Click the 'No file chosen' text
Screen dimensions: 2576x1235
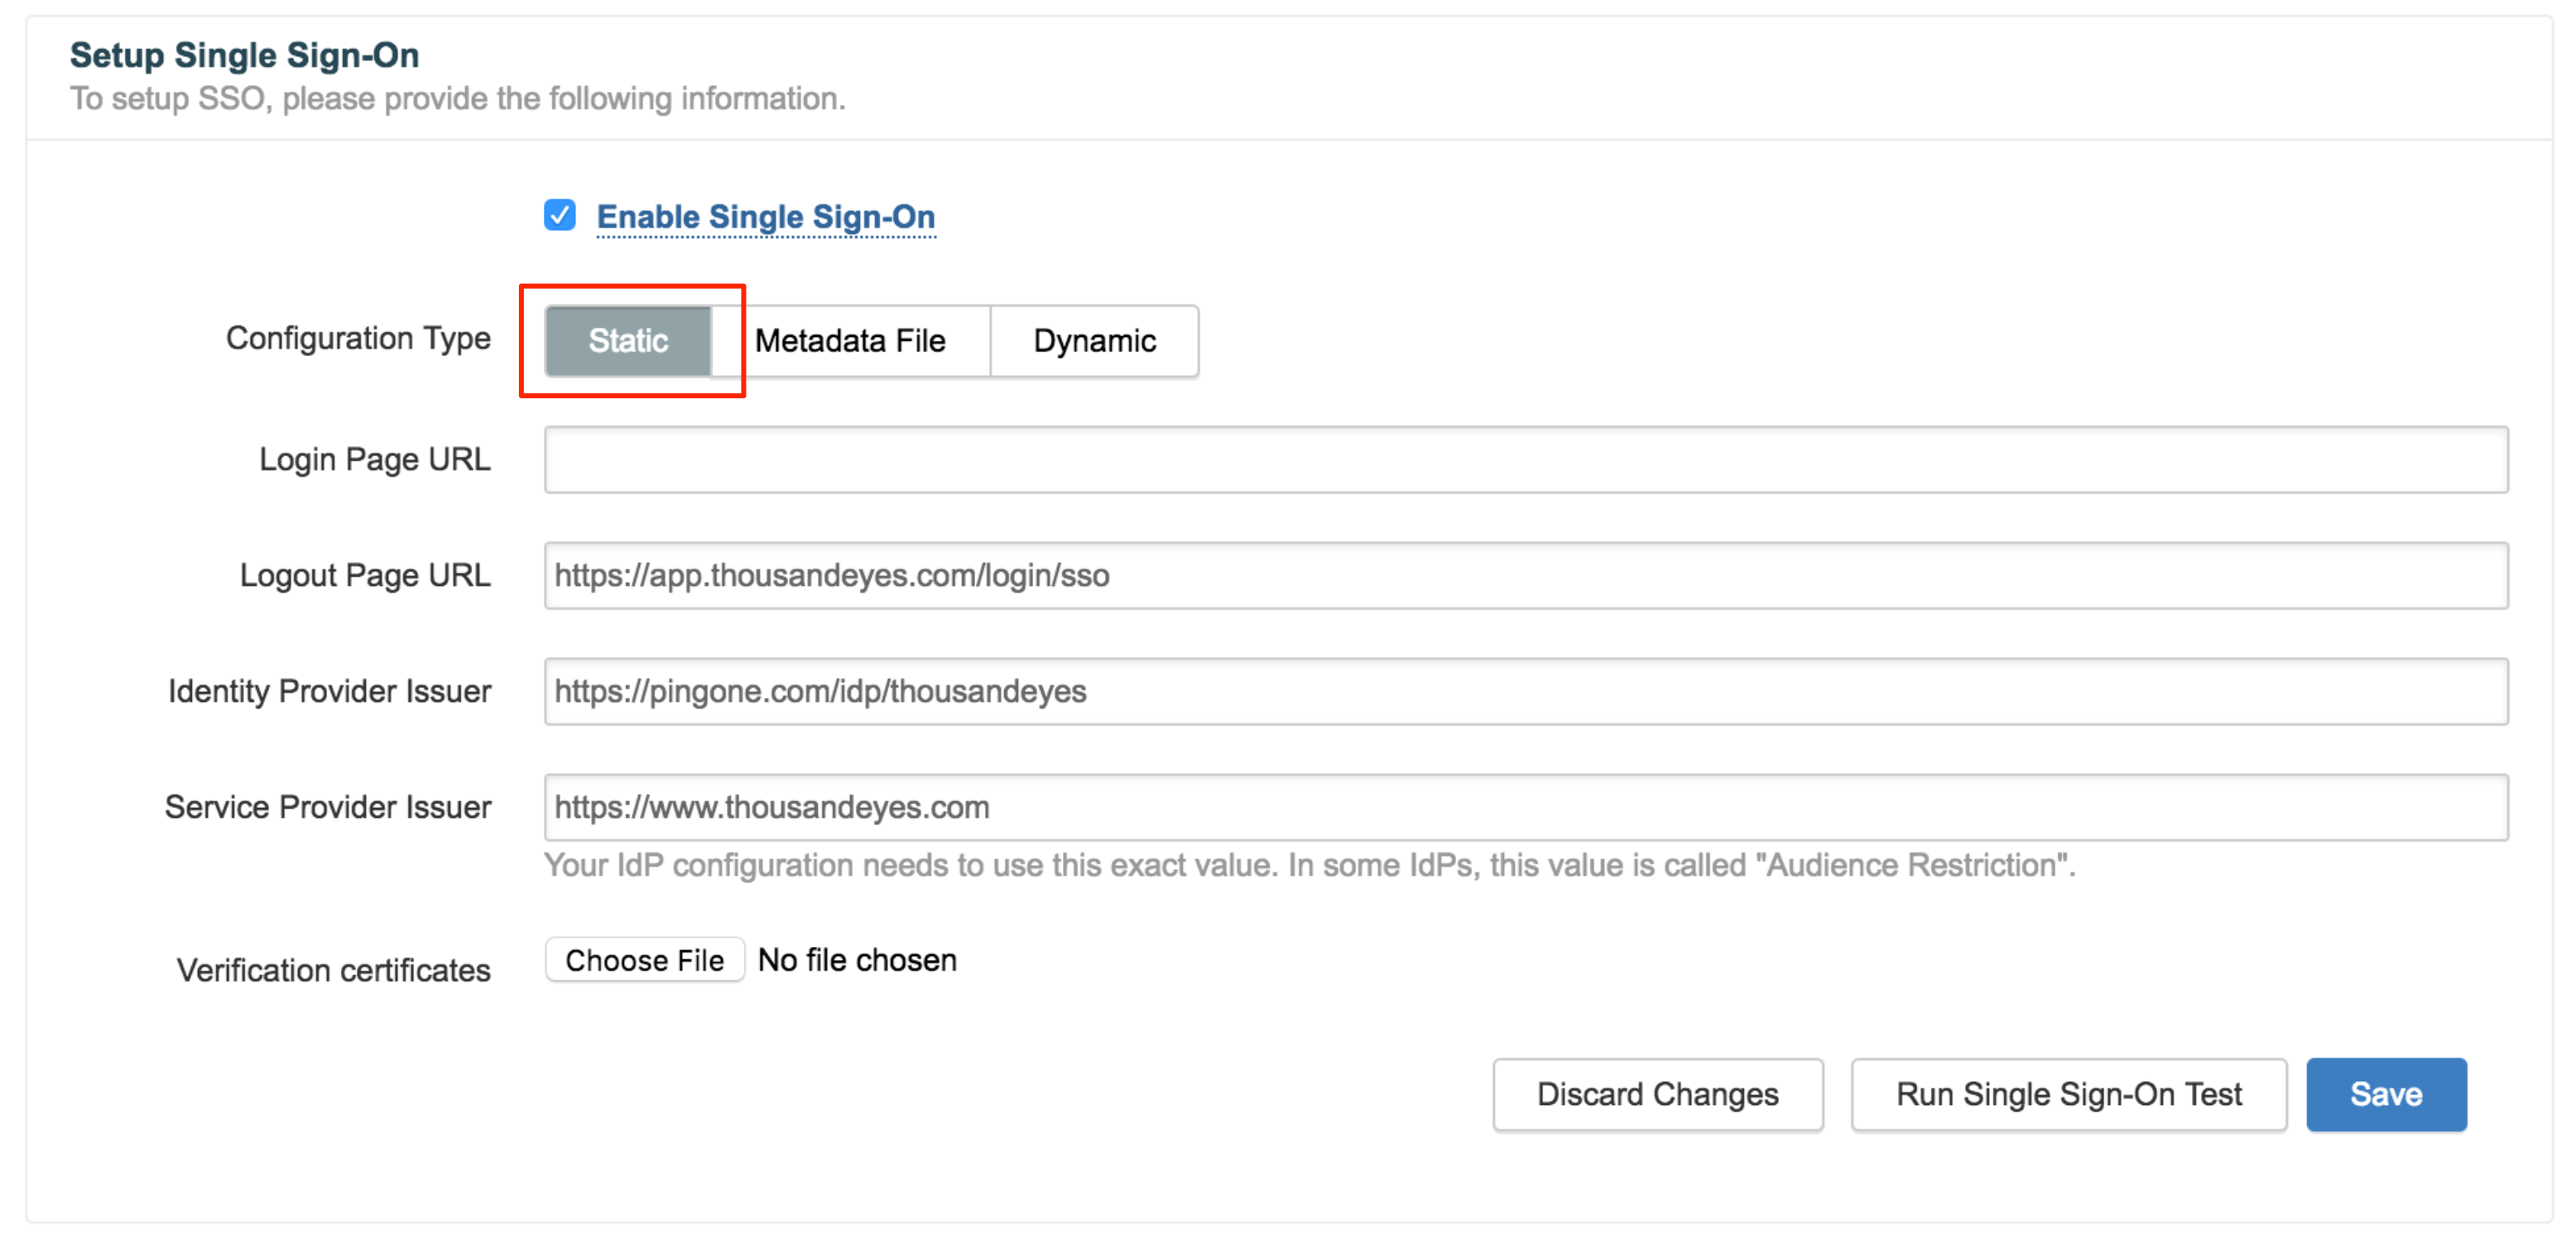pos(857,960)
